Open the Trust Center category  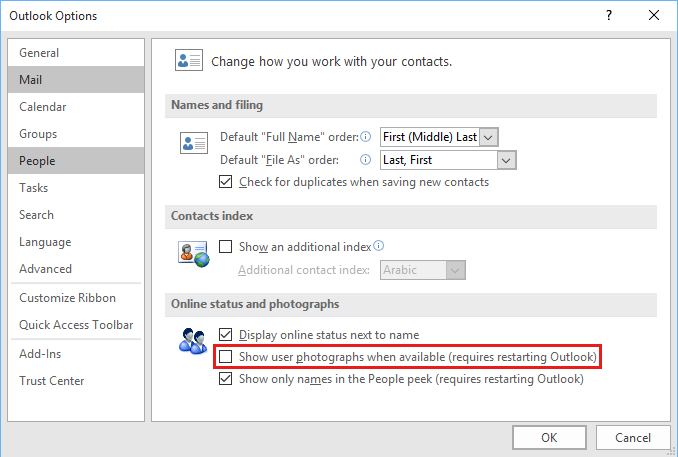point(76,380)
